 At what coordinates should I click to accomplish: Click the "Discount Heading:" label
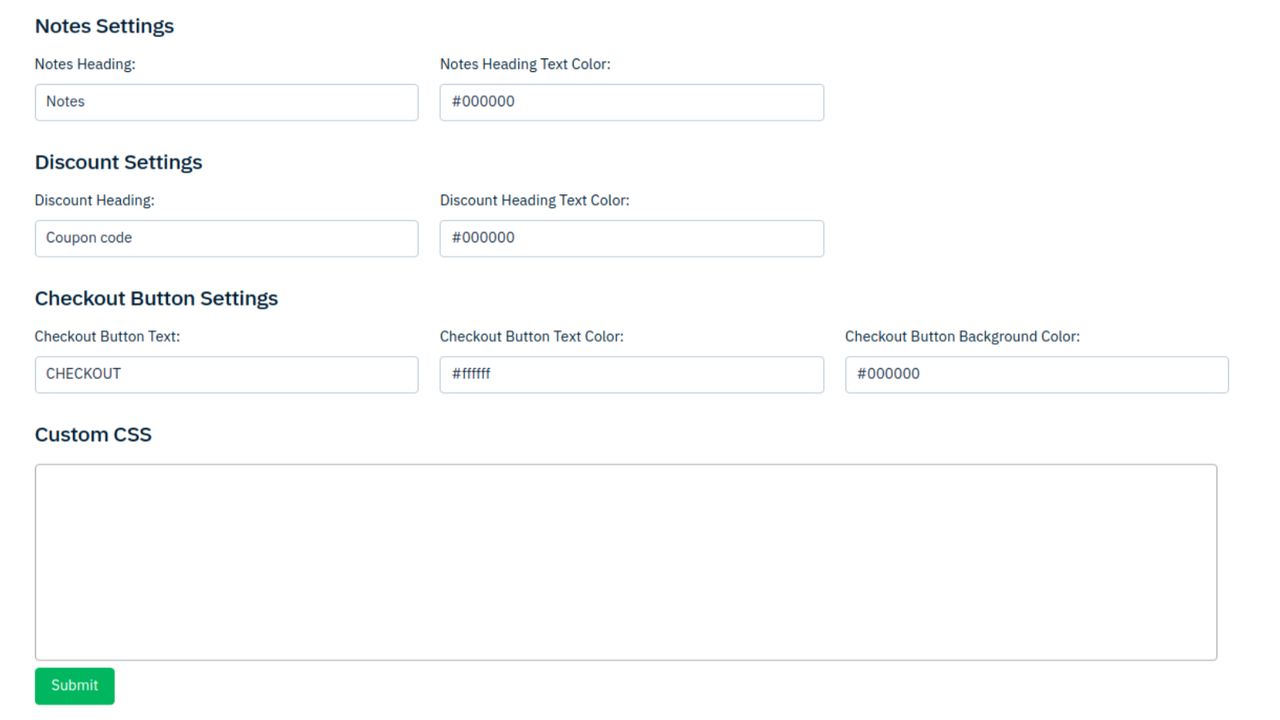[x=95, y=200]
